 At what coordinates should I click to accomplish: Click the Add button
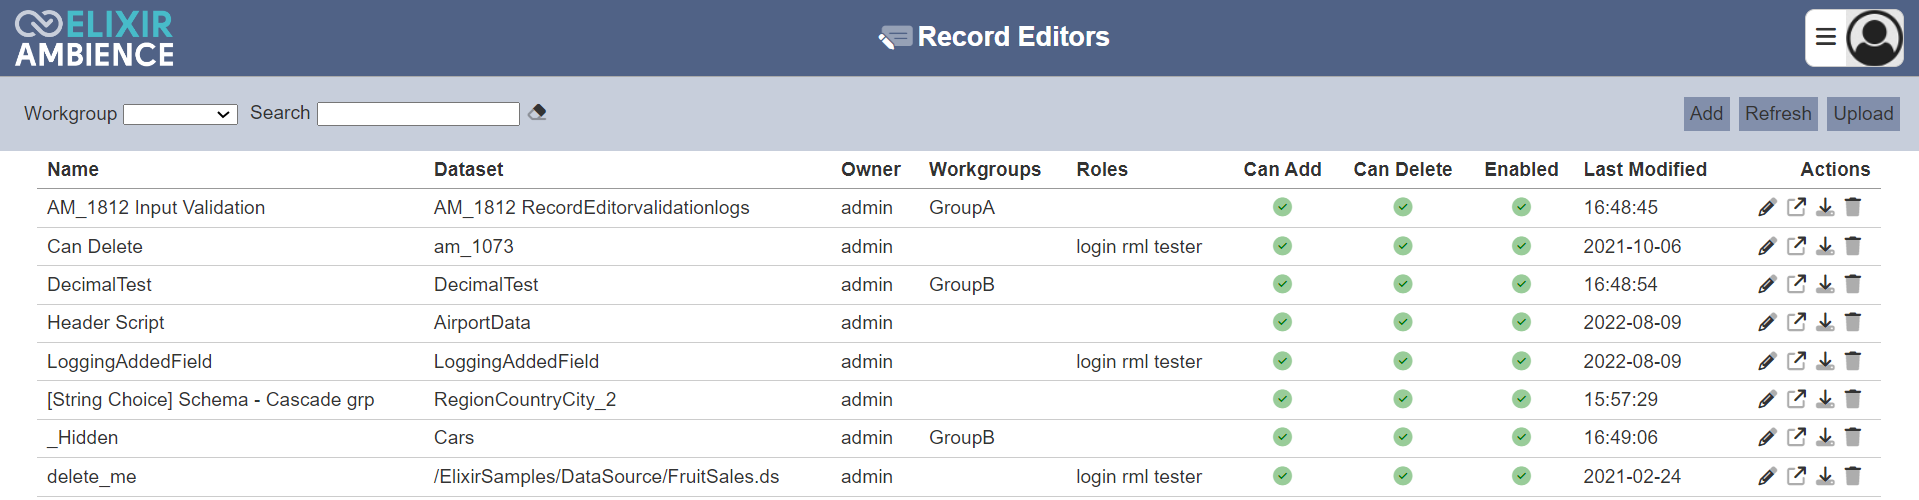tap(1706, 114)
